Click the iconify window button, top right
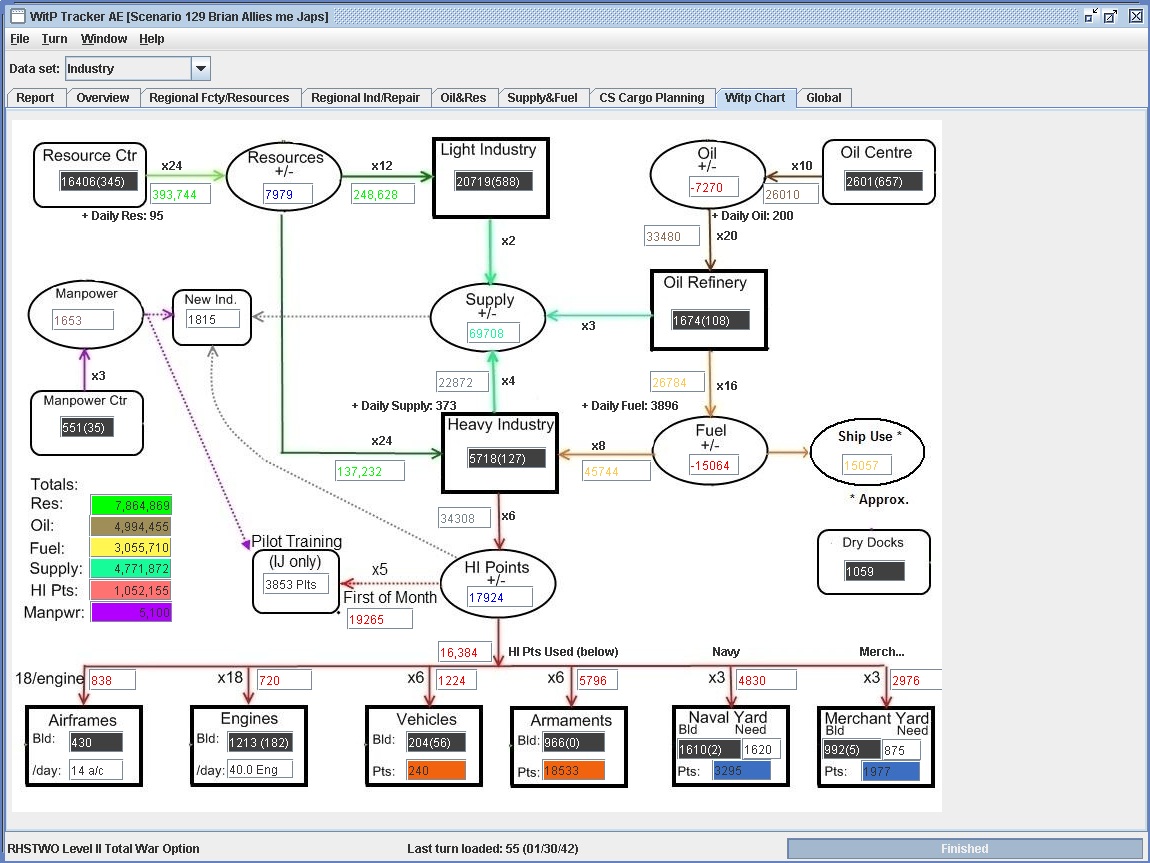This screenshot has width=1150, height=863. point(1091,15)
